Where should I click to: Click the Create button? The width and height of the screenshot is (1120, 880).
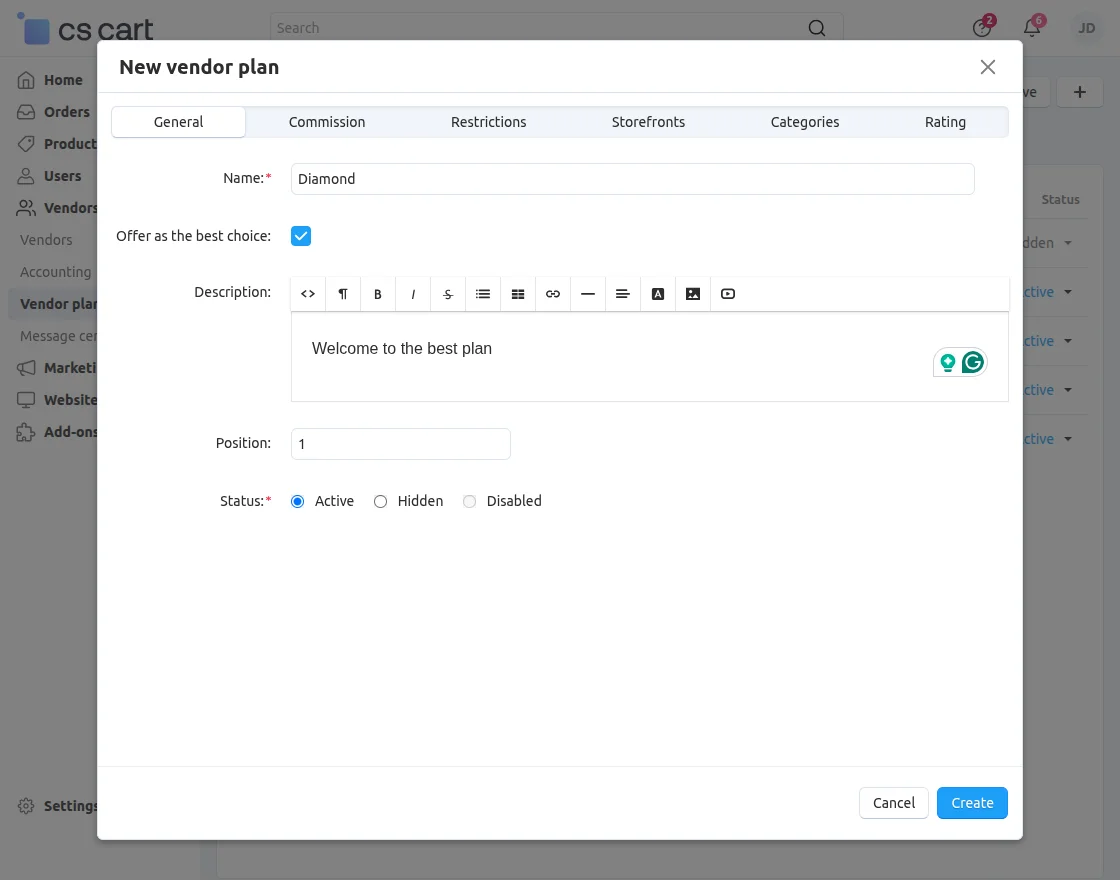pos(971,803)
